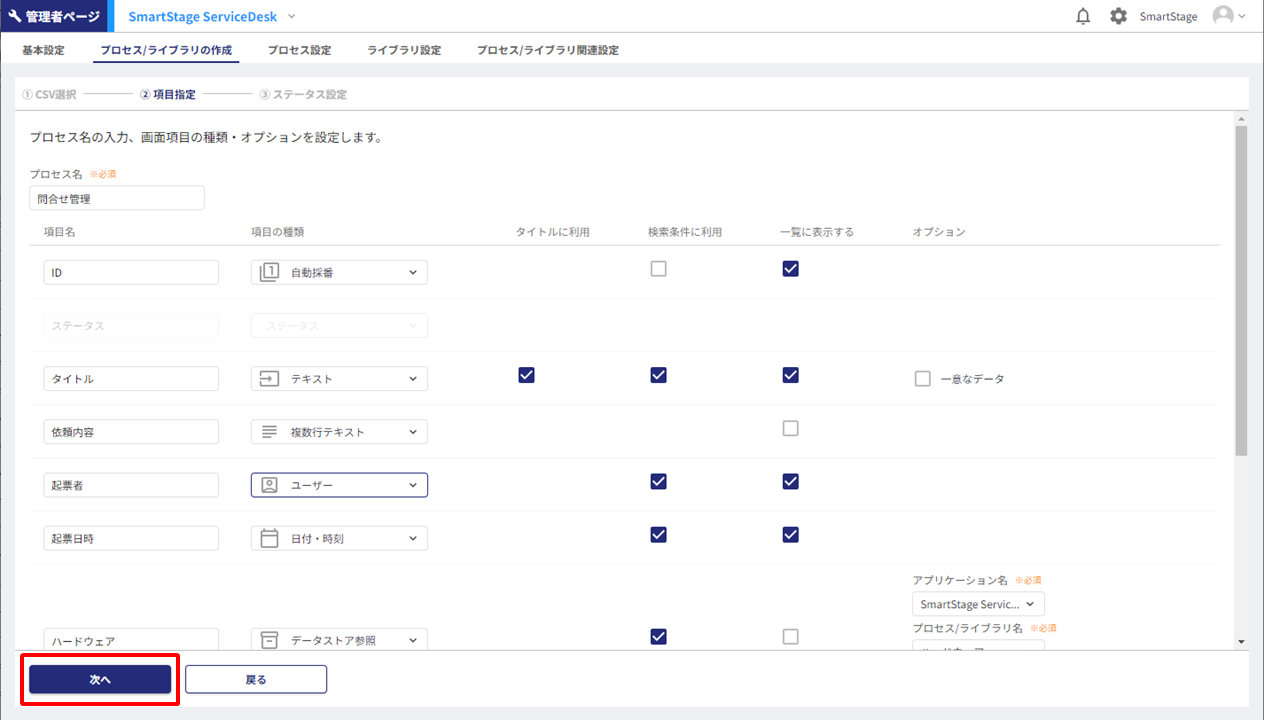Switch to the プロセス設定 tab
The width and height of the screenshot is (1264, 720).
pos(299,50)
